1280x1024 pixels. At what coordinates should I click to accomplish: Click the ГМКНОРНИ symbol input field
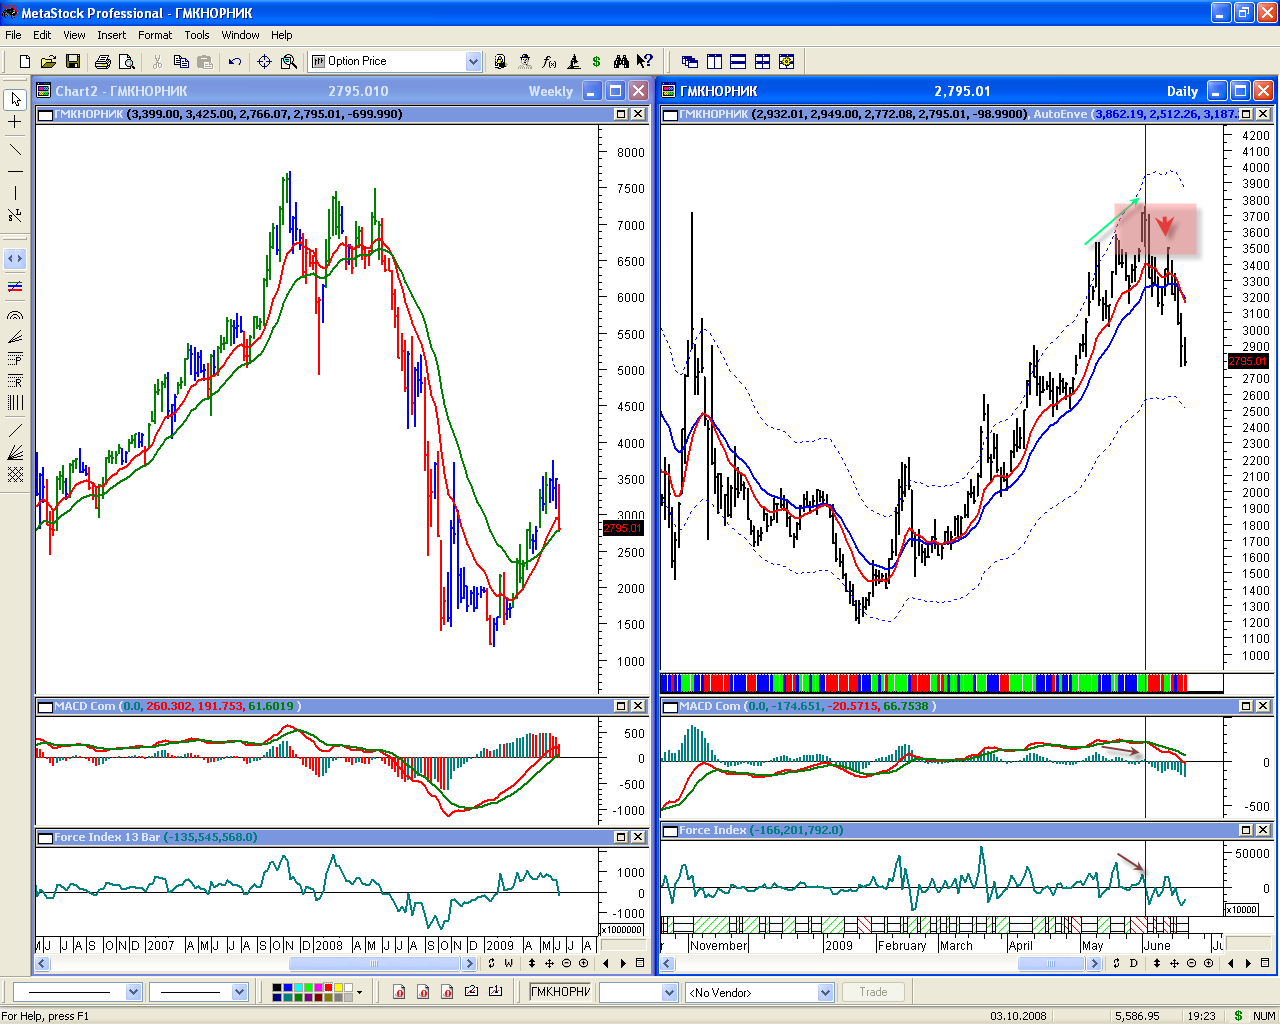(560, 992)
